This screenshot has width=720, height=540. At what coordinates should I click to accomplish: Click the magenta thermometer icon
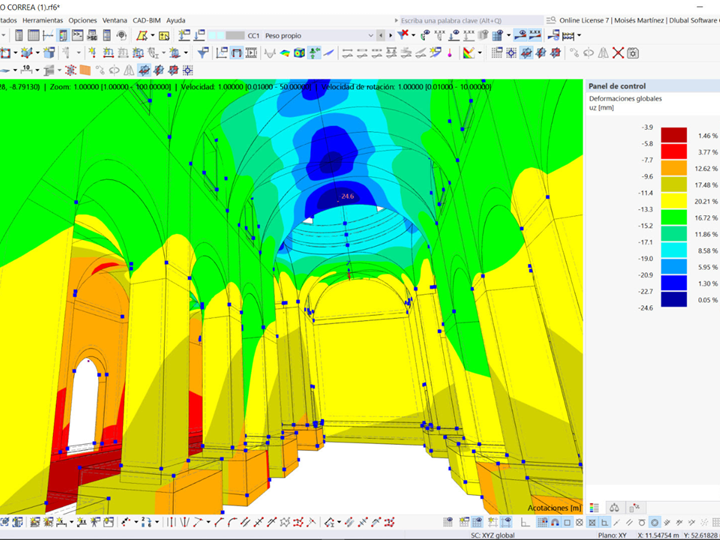[450, 53]
